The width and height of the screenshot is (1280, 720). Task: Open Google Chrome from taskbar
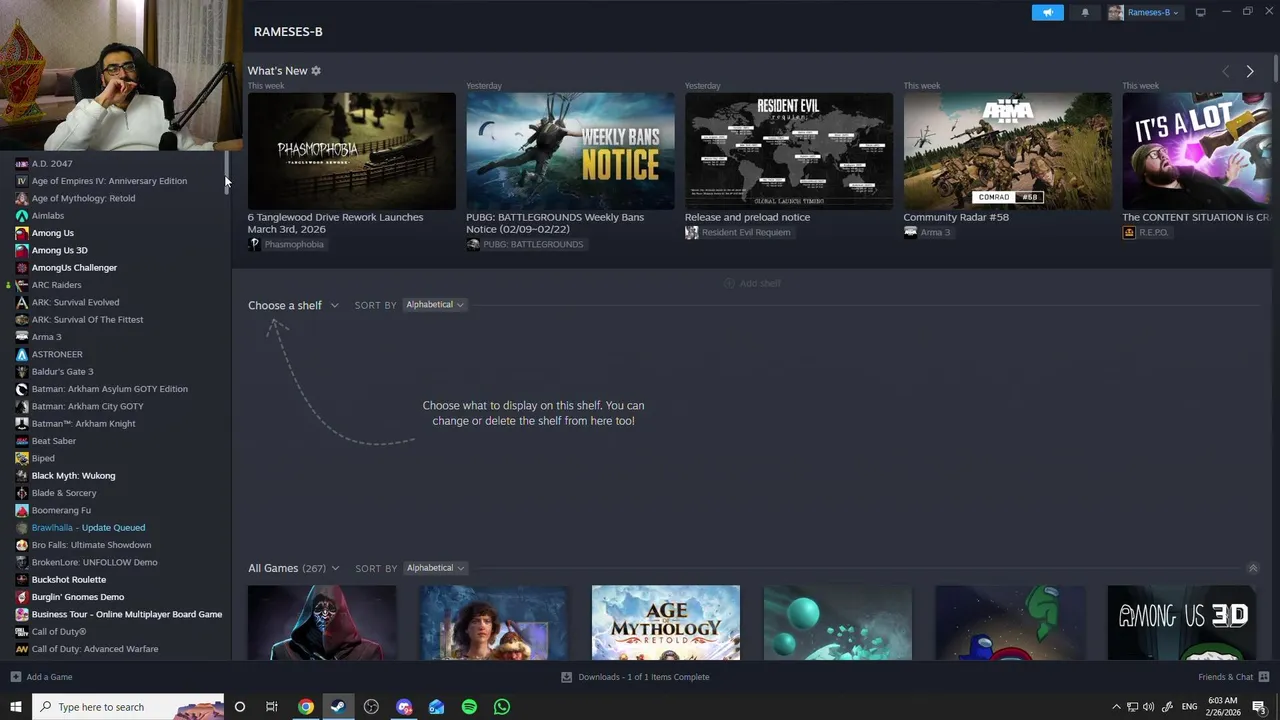(x=306, y=707)
